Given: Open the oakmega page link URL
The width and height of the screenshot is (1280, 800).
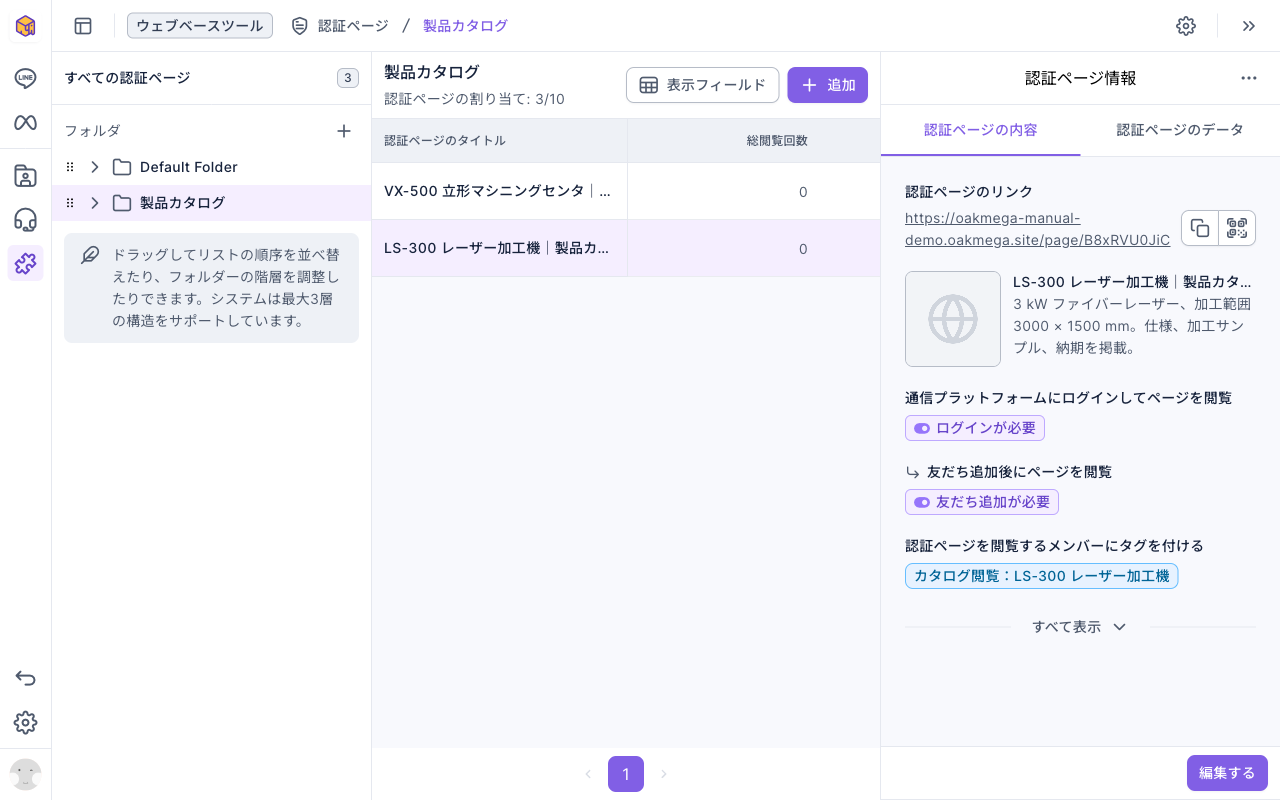Looking at the screenshot, I should (x=1037, y=229).
